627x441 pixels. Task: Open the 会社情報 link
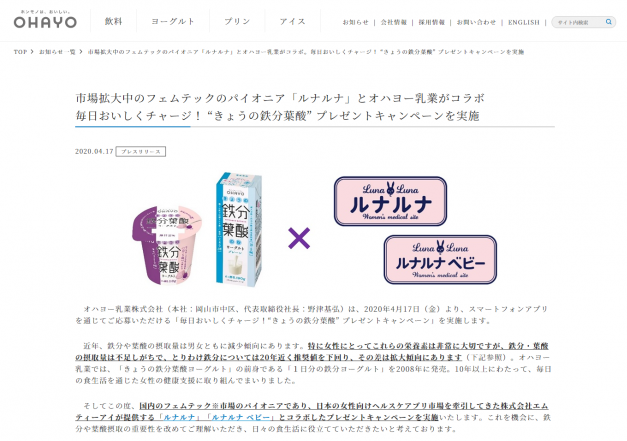click(x=393, y=22)
